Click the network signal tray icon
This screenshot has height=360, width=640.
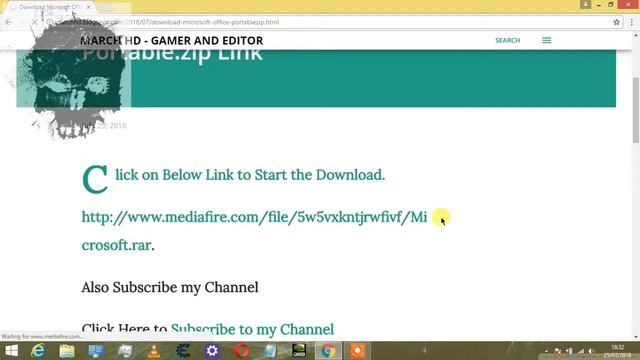(x=580, y=351)
